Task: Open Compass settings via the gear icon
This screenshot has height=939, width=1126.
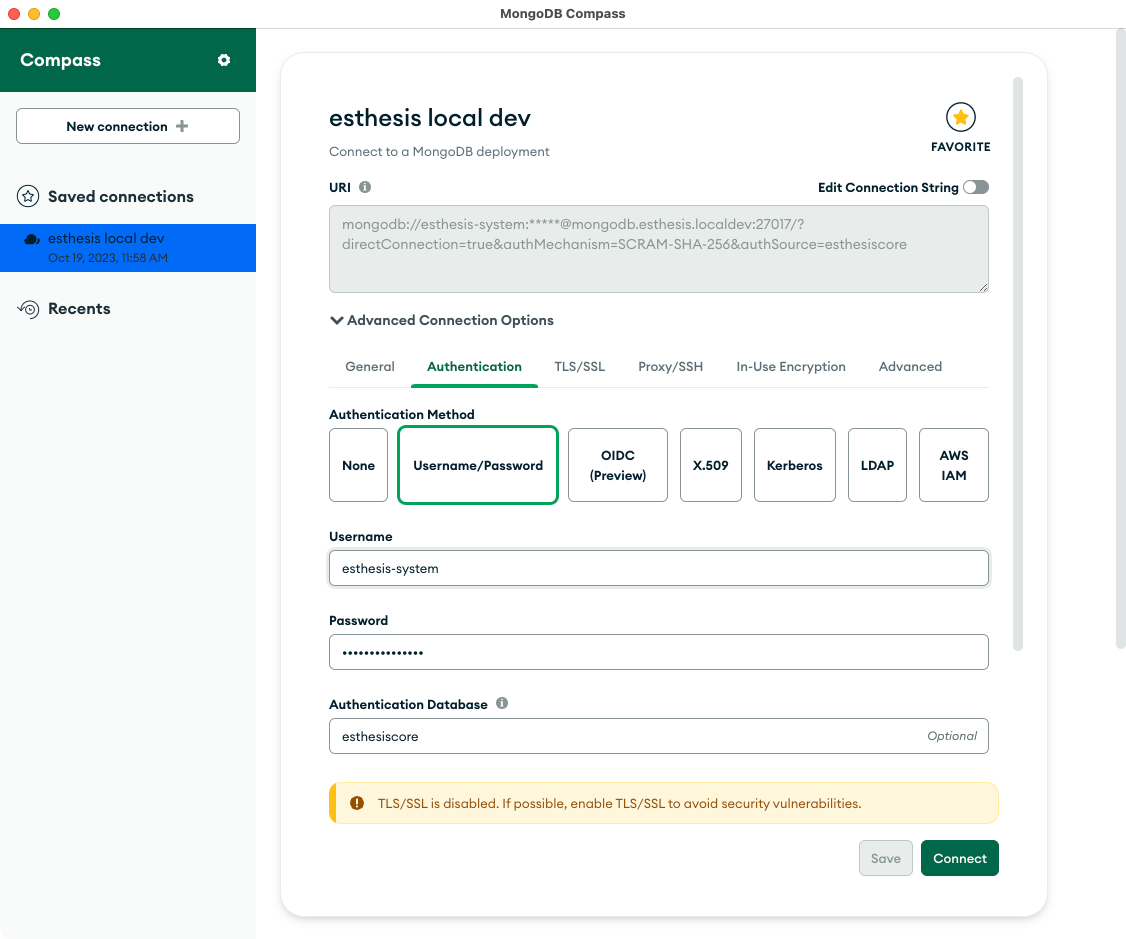Action: pos(224,60)
